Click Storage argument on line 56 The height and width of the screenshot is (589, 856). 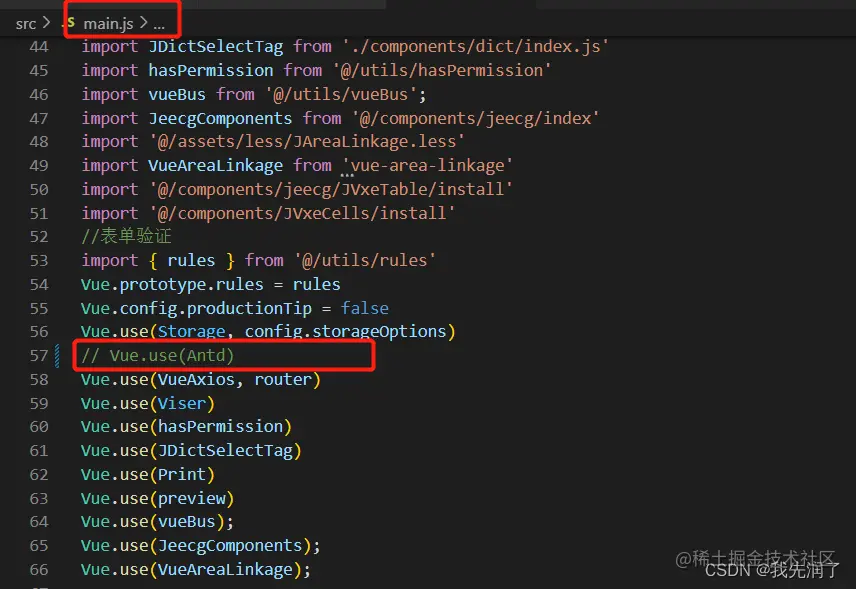coord(191,332)
